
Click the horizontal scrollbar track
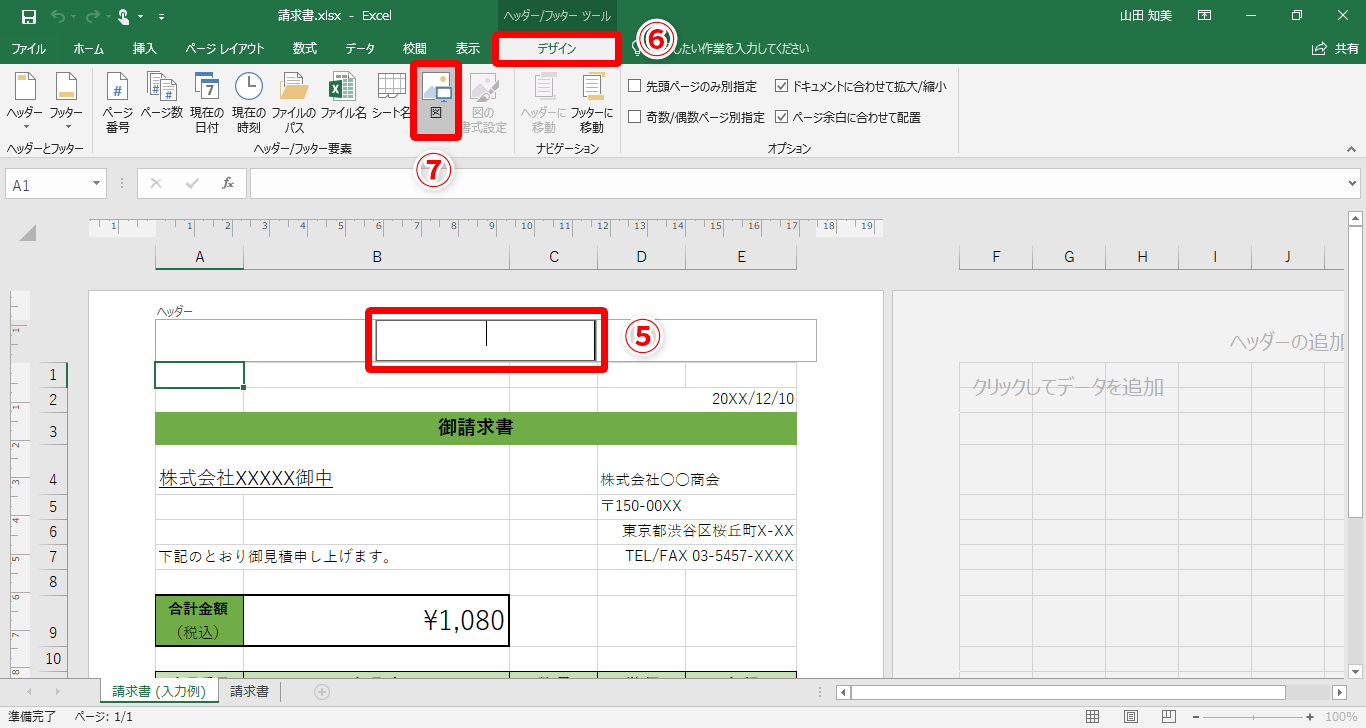tap(1092, 692)
